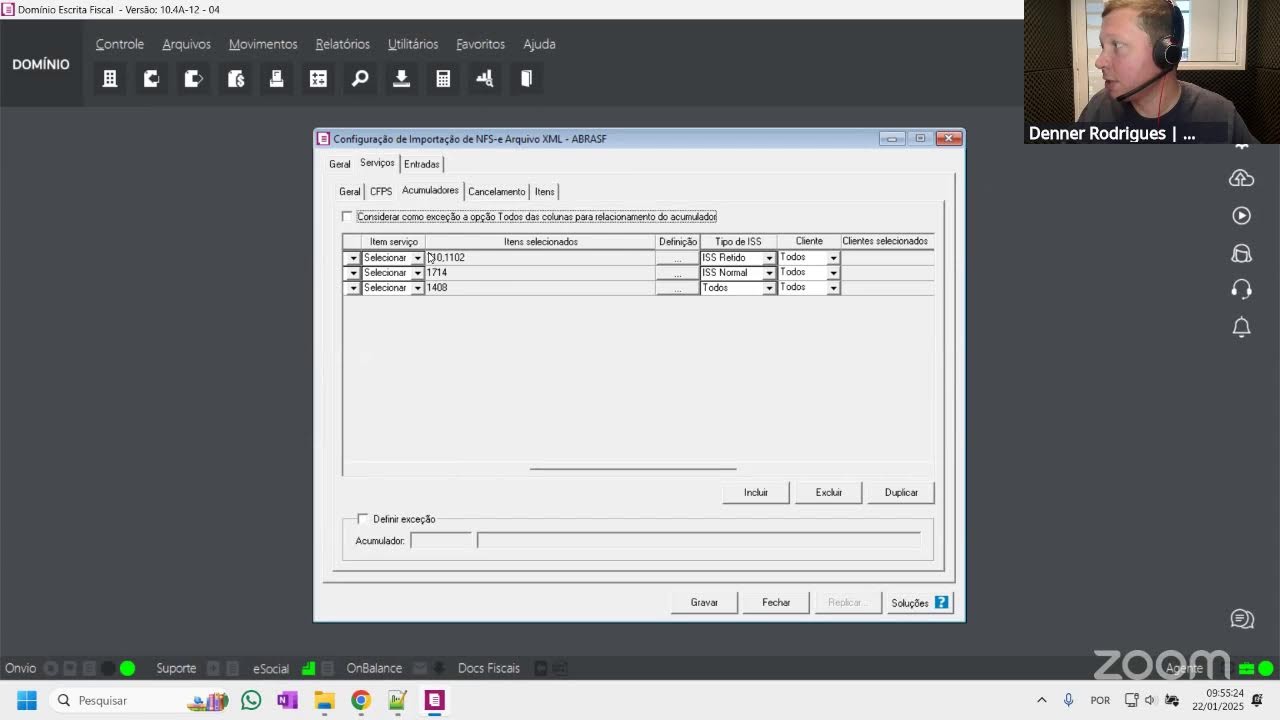This screenshot has width=1280, height=720.
Task: Click the chart with magnifier toolbar icon
Action: click(485, 79)
